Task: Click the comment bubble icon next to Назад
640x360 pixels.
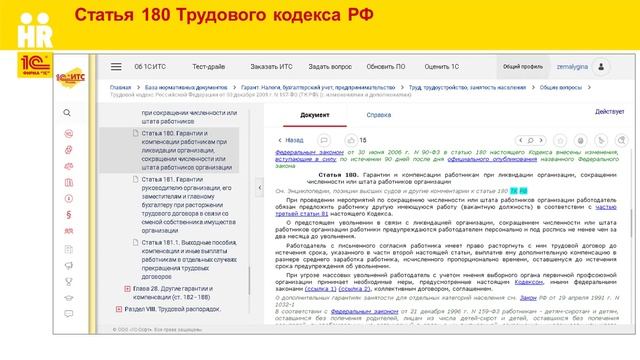Action: coord(324,140)
